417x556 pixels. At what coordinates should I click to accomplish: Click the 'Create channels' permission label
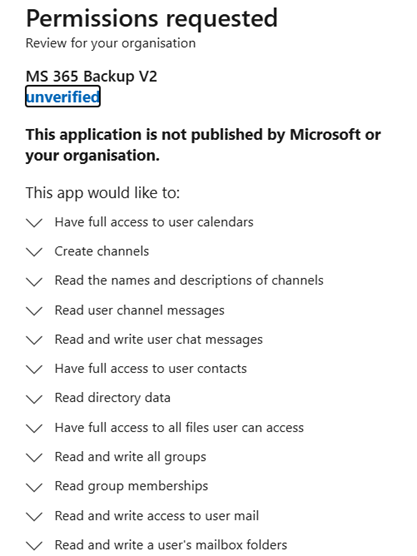click(x=102, y=251)
